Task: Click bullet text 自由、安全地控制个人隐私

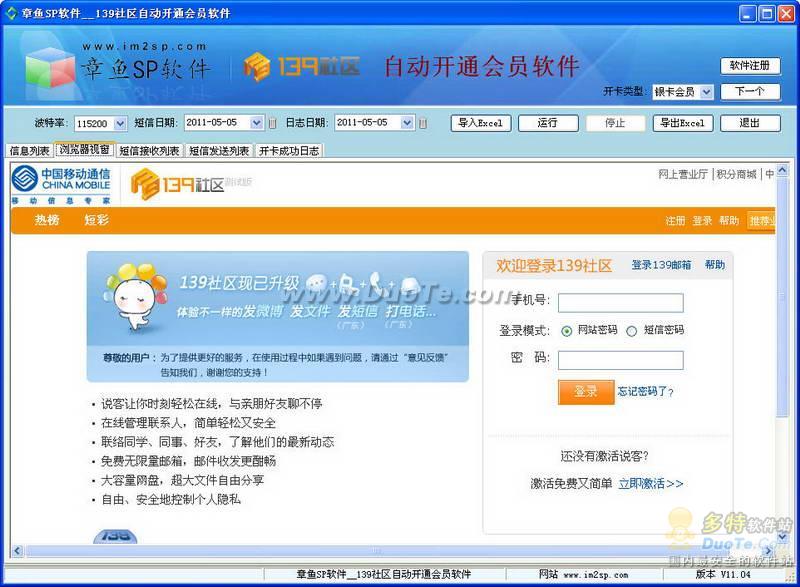Action: (170, 500)
